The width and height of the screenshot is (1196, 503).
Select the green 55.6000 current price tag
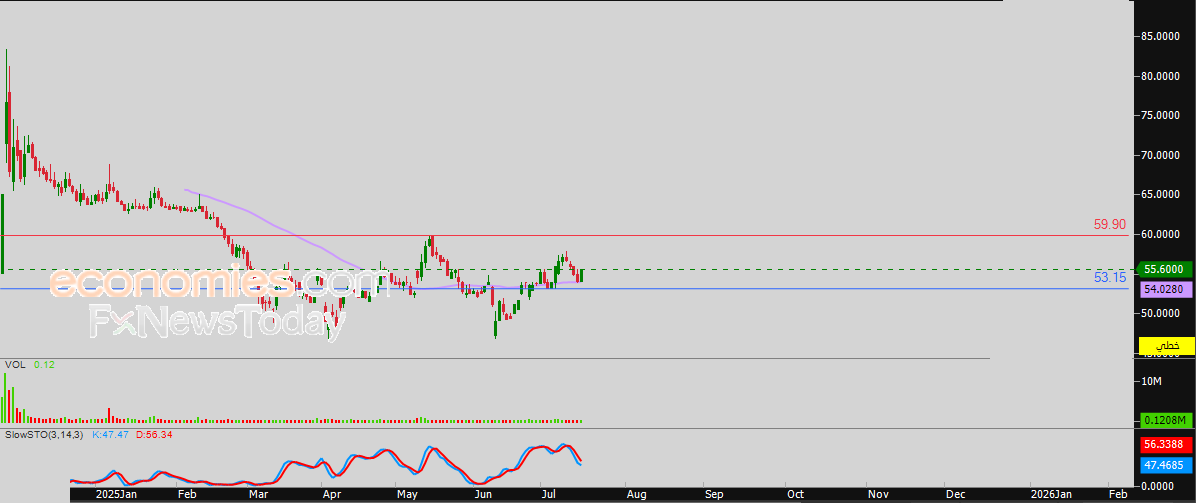[x=1163, y=269]
